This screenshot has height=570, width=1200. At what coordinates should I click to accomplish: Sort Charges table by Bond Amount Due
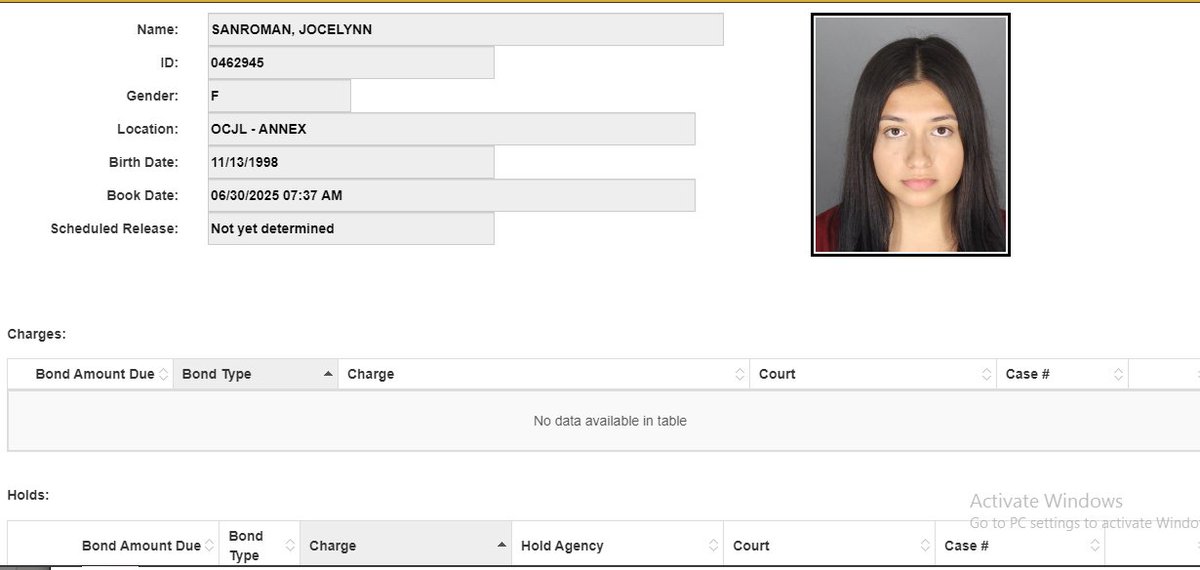tap(91, 374)
